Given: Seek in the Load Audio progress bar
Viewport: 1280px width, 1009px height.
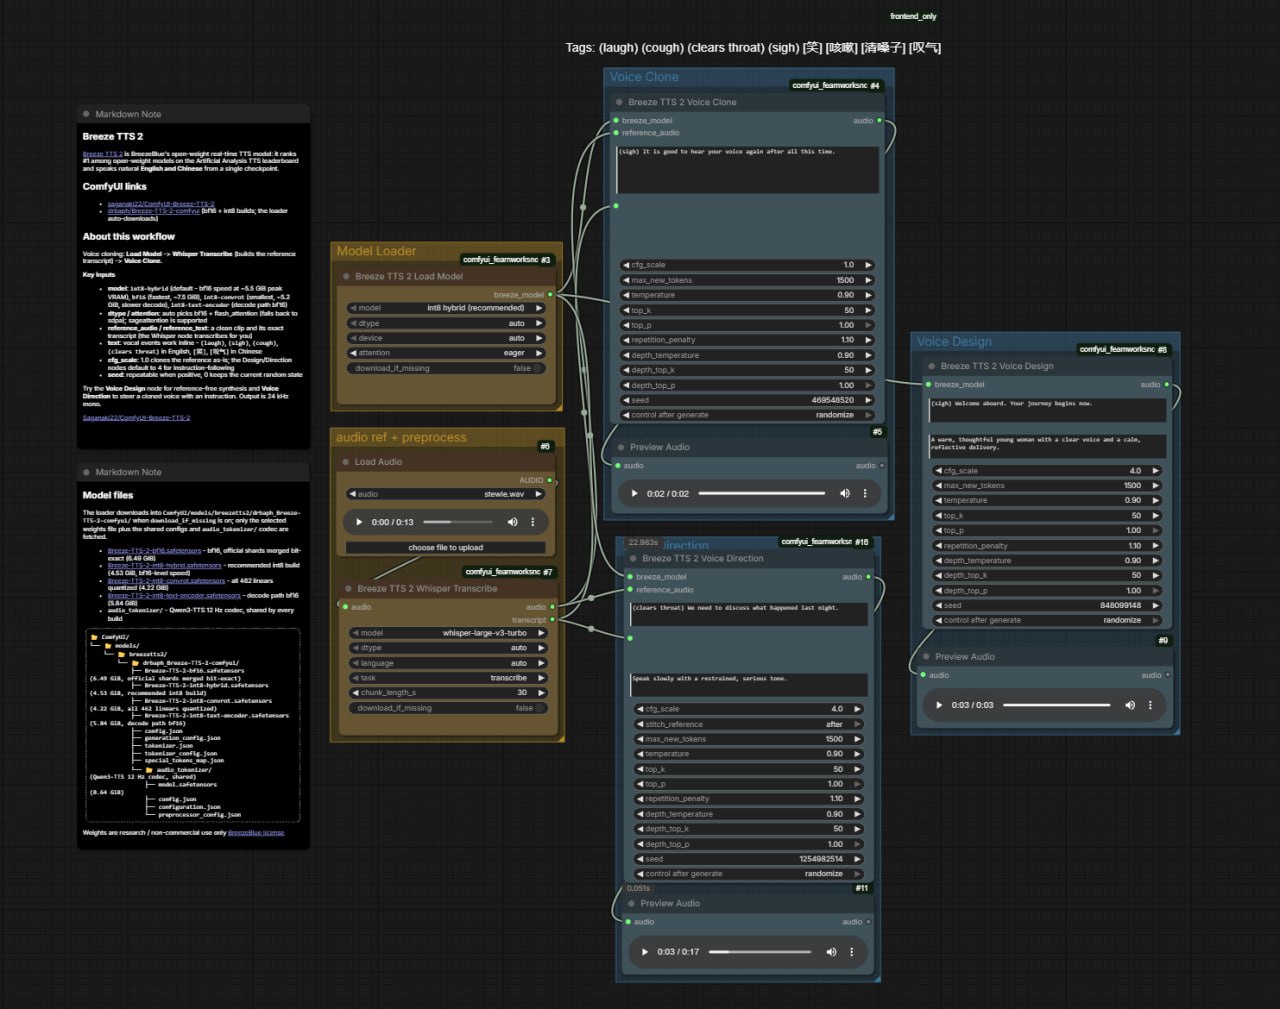Looking at the screenshot, I should click(458, 522).
